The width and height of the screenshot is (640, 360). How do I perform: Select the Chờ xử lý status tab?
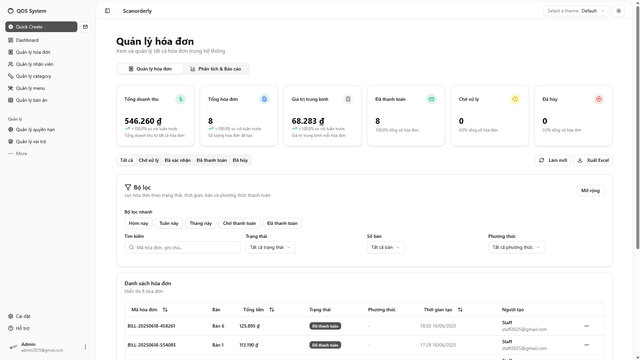149,160
